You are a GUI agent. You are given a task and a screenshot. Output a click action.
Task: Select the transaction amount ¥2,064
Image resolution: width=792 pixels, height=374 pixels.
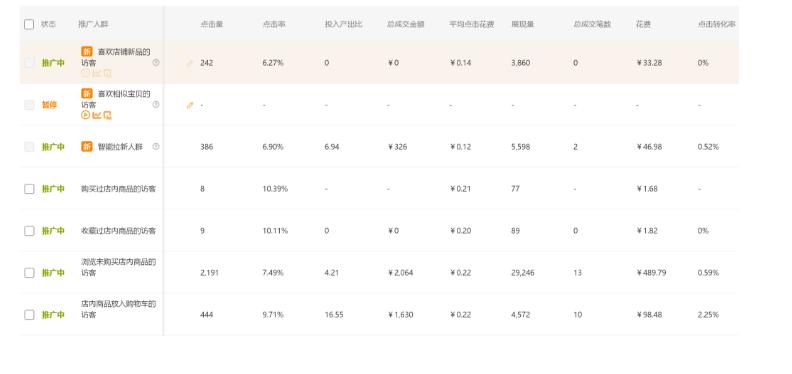[401, 272]
